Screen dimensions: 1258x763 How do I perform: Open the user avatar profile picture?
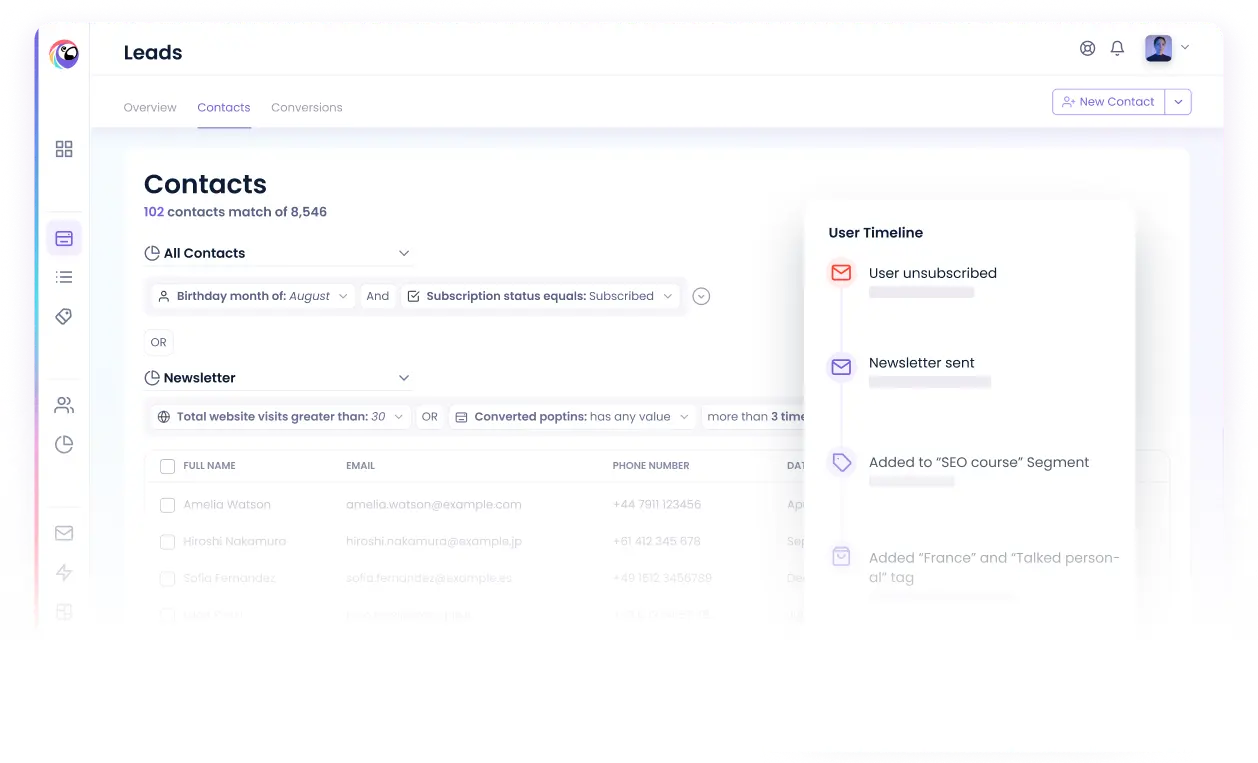[x=1158, y=48]
